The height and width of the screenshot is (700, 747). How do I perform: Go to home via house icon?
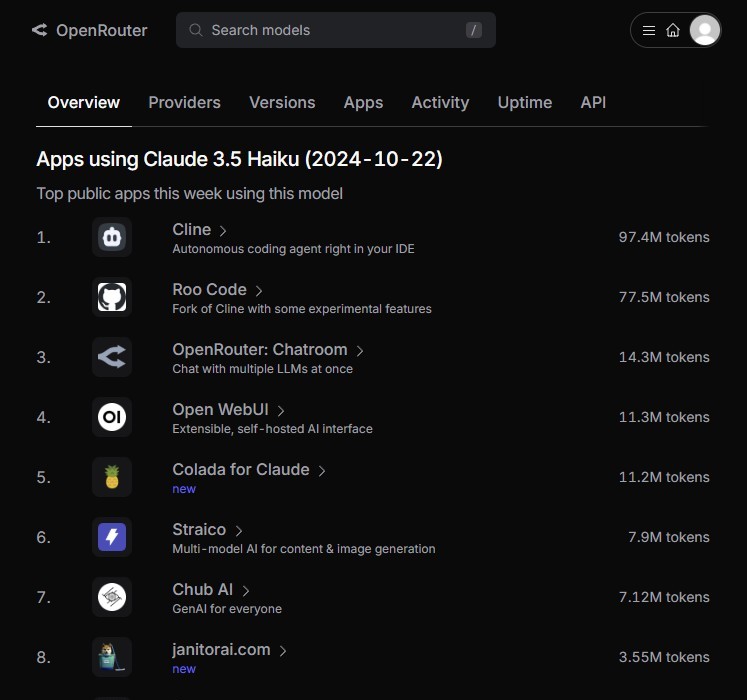(x=673, y=30)
